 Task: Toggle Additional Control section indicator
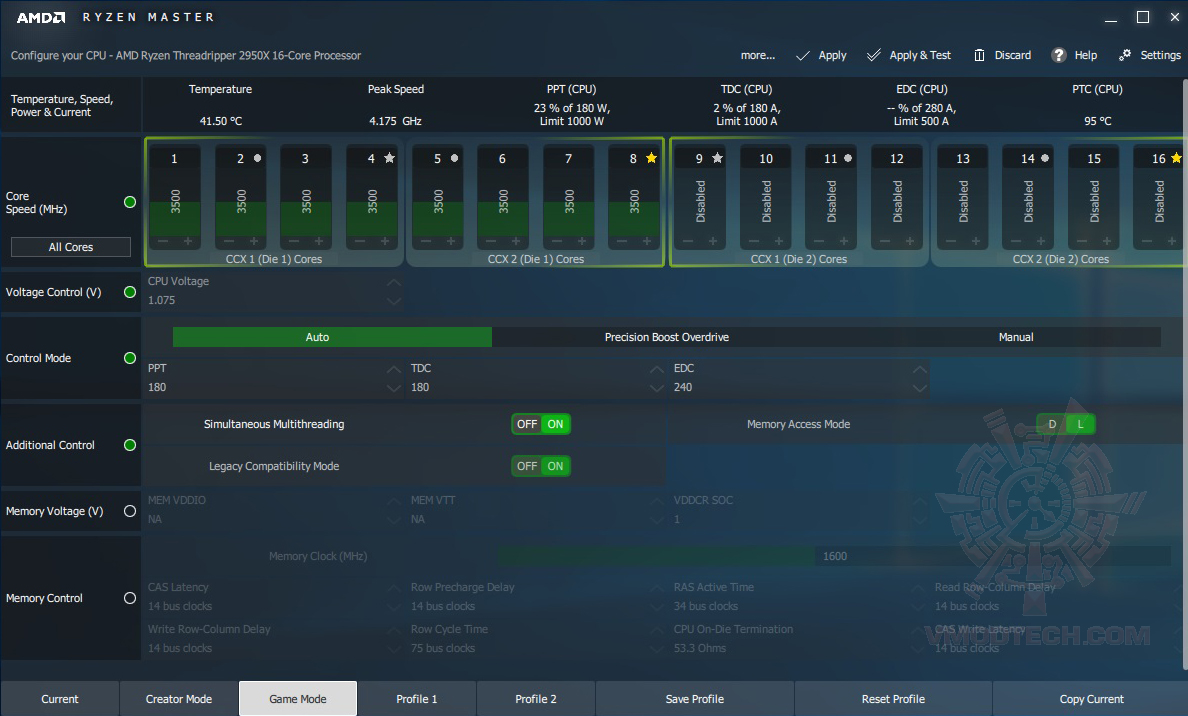130,445
